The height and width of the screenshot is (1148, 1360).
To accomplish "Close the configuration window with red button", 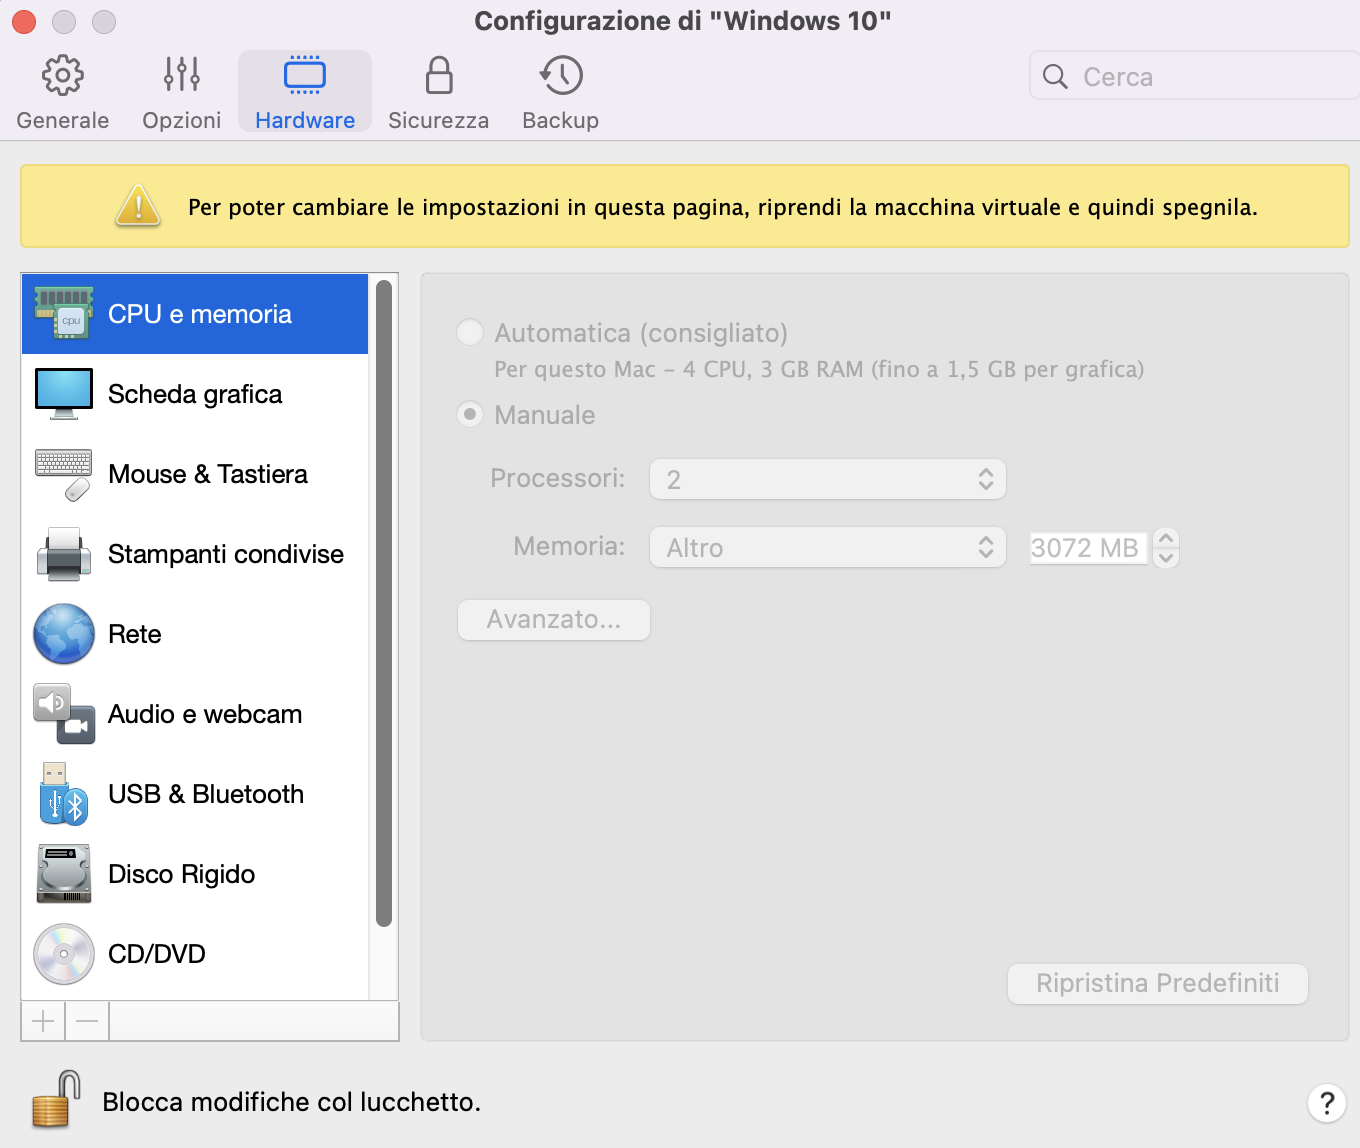I will coord(24,21).
